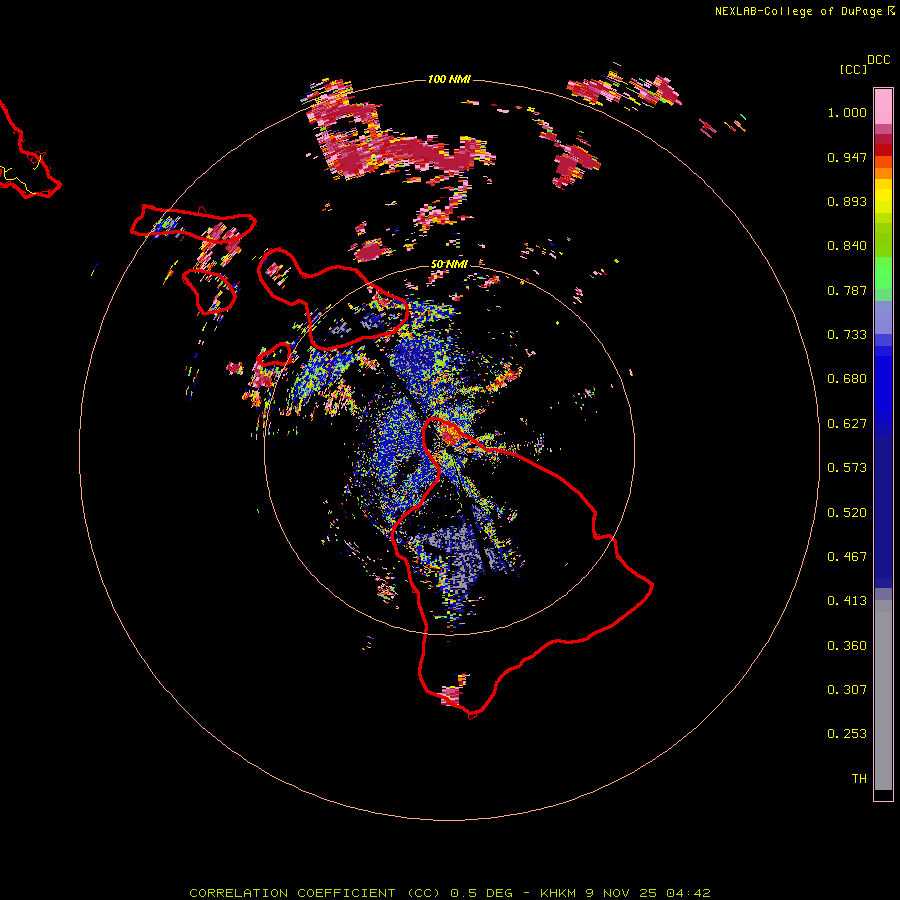The image size is (900, 900).
Task: Click the 0.893 color scale value
Action: coord(847,201)
